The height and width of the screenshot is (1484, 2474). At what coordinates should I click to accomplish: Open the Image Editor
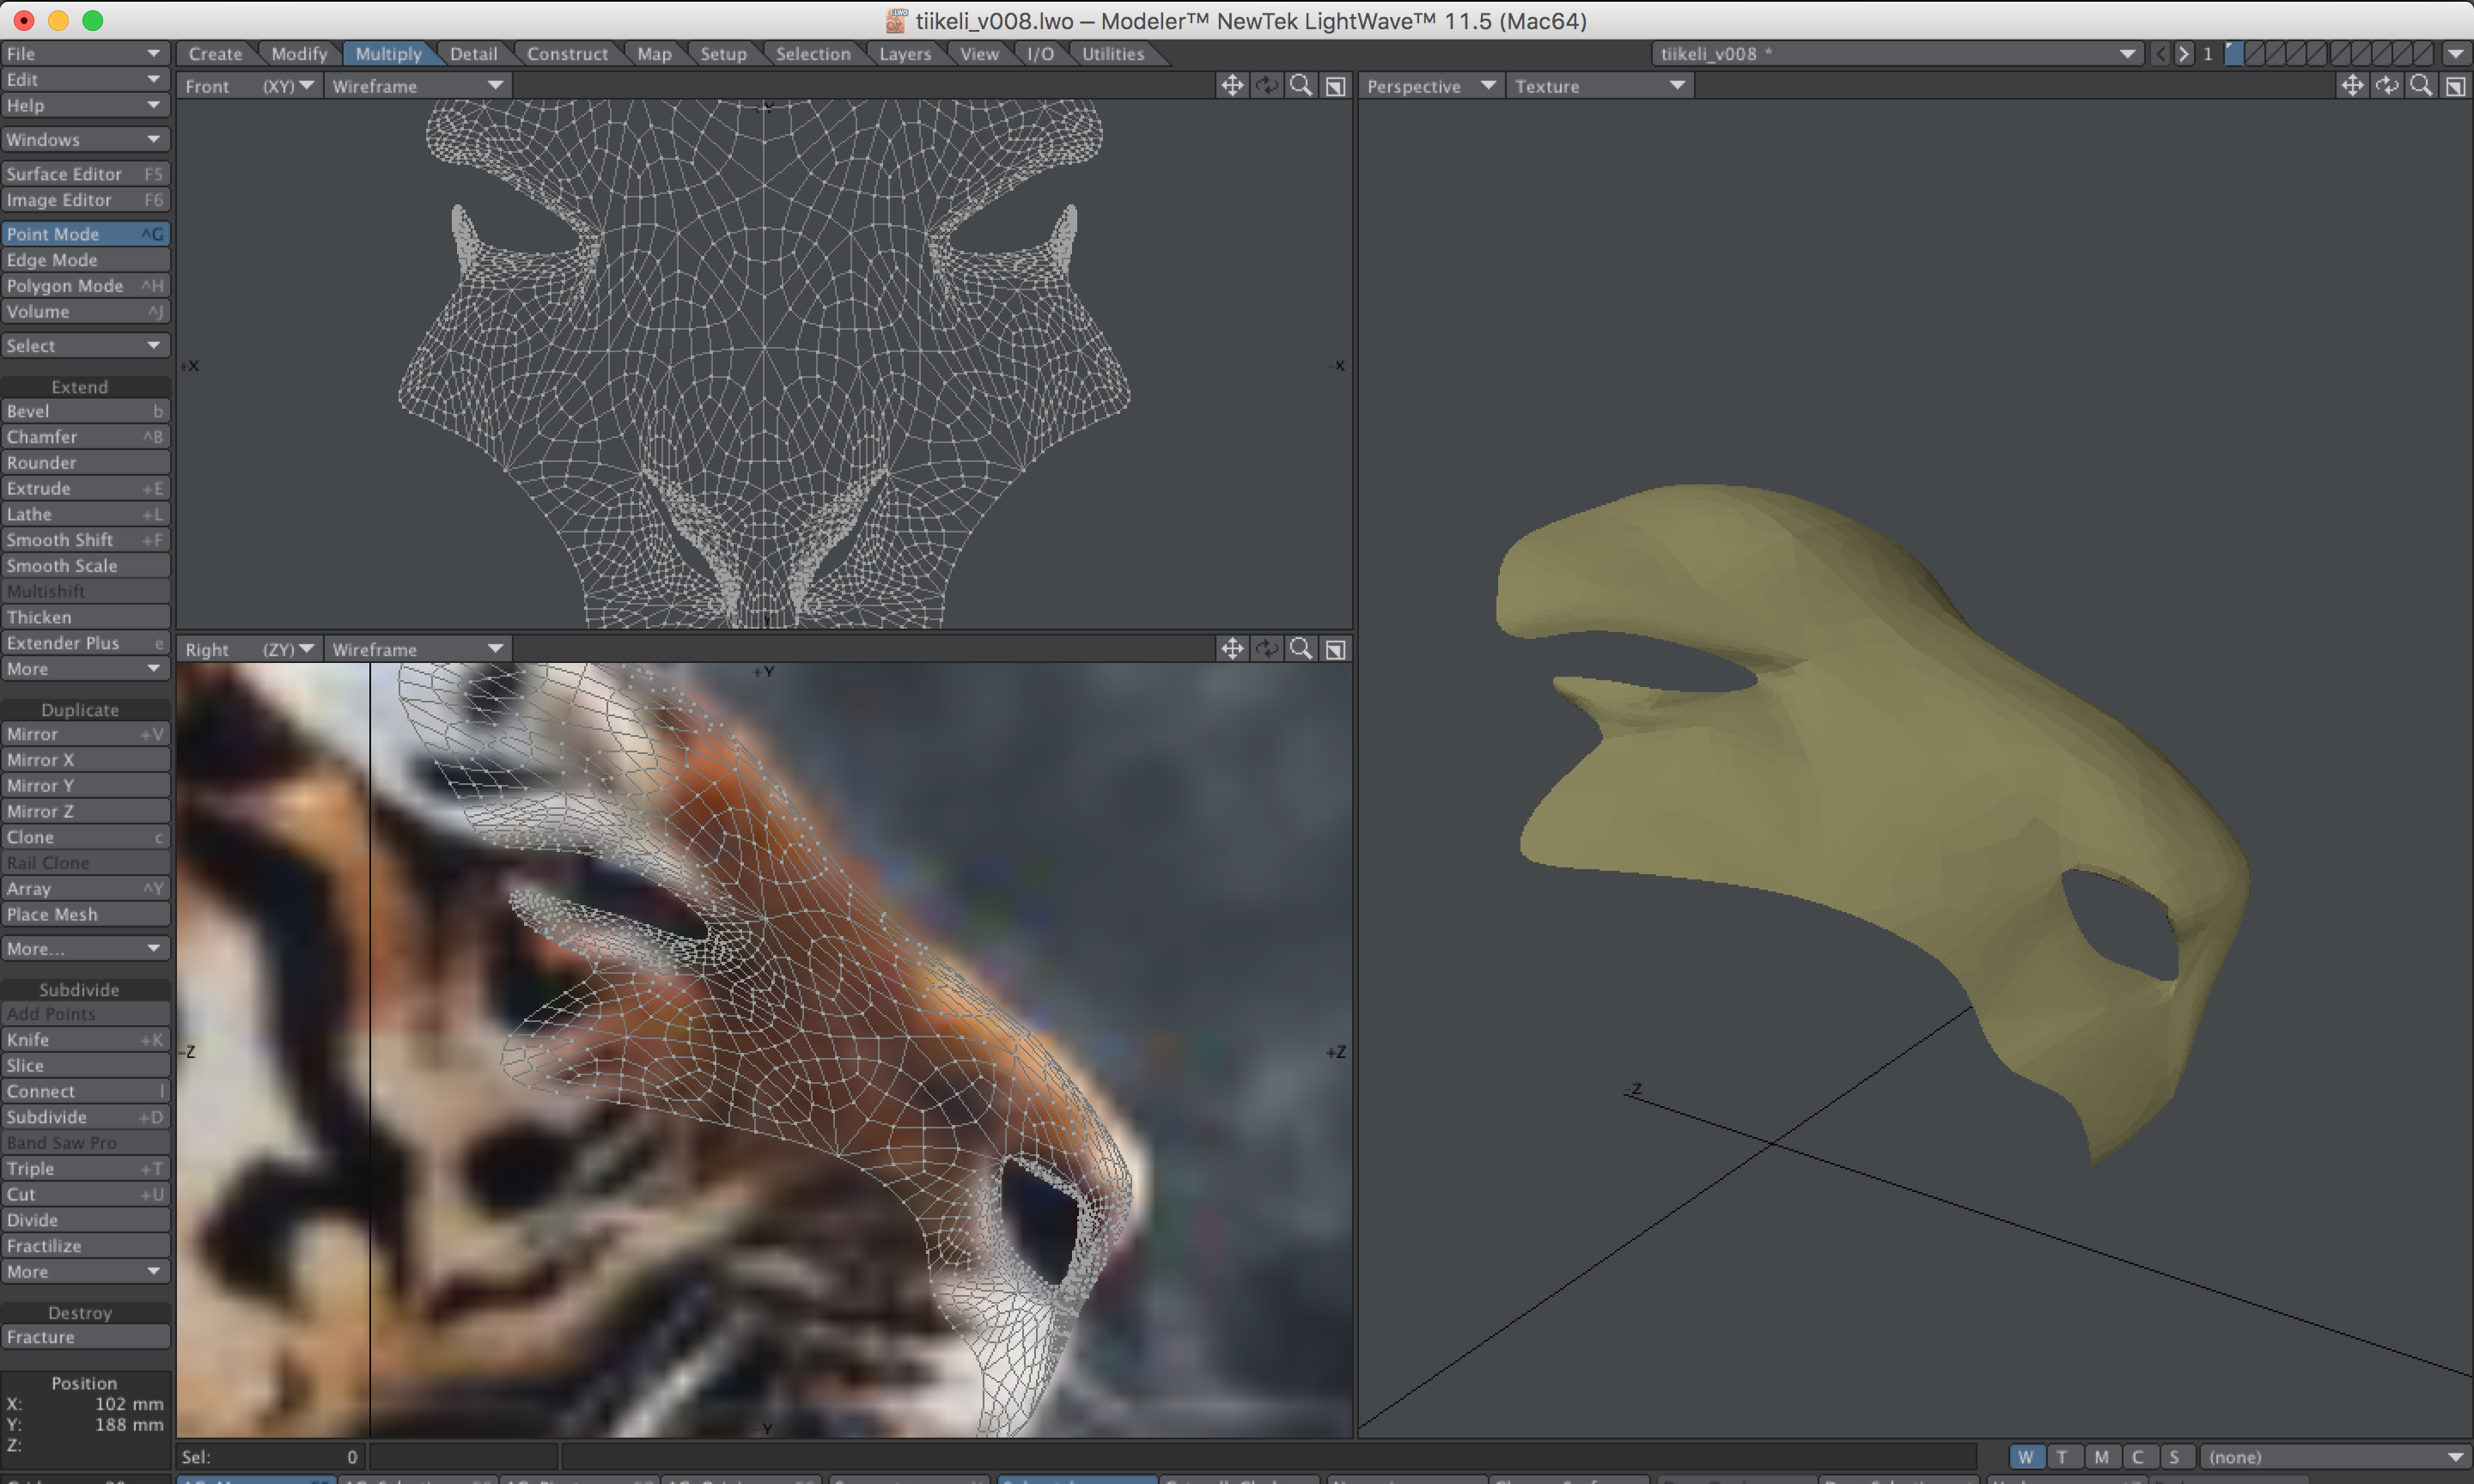(85, 199)
